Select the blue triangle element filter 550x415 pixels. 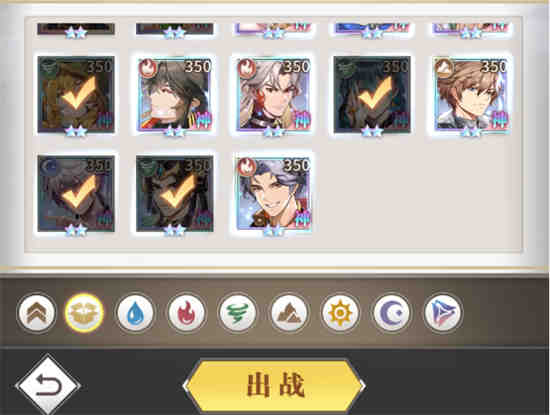[x=442, y=313]
